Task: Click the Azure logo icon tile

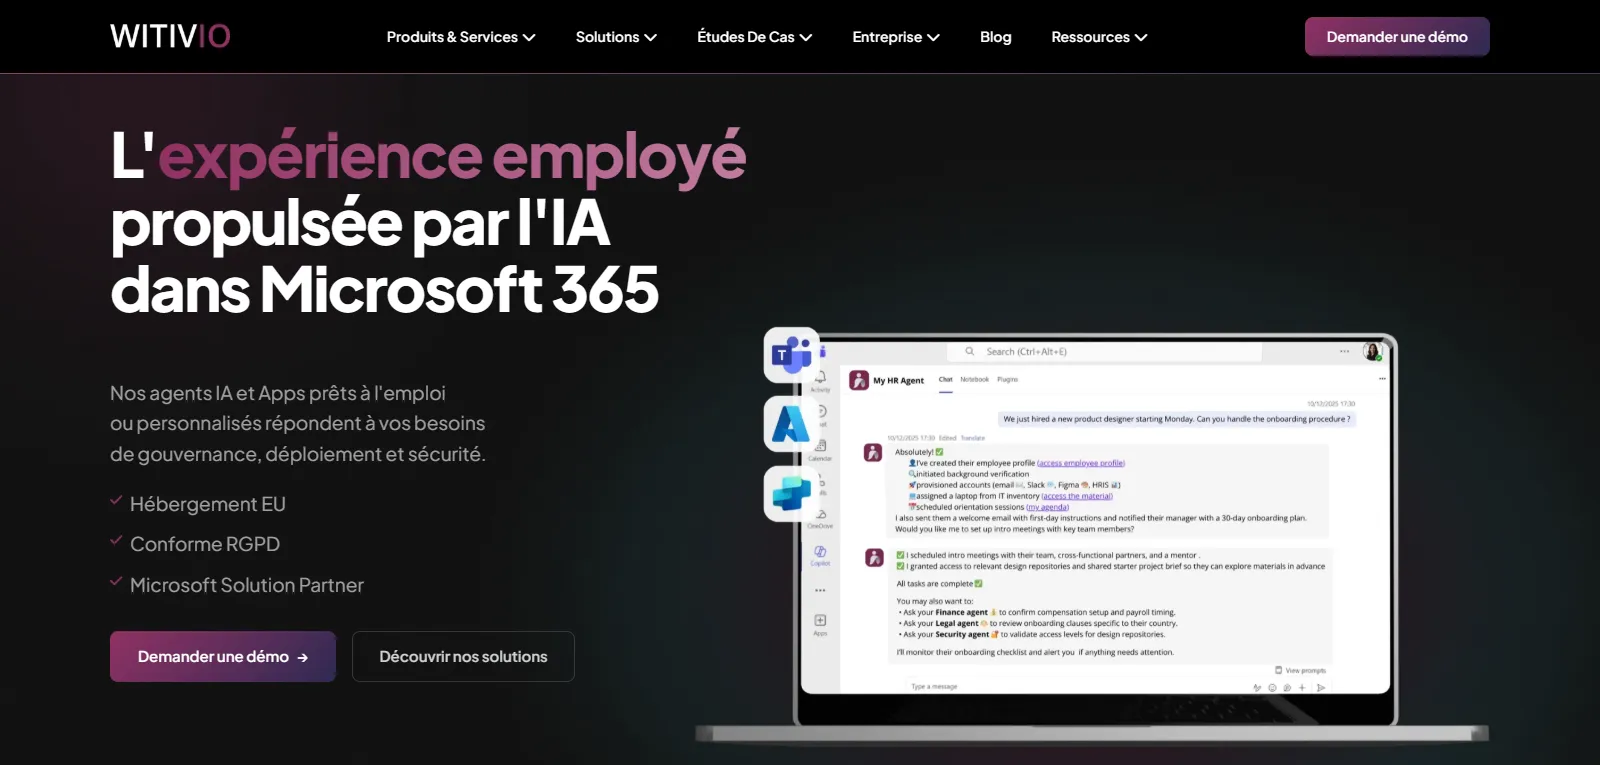Action: tap(792, 424)
